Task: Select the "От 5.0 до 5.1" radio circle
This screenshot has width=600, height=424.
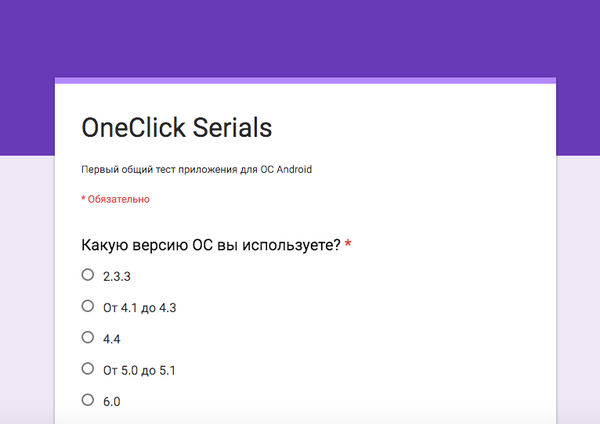Action: tap(88, 369)
